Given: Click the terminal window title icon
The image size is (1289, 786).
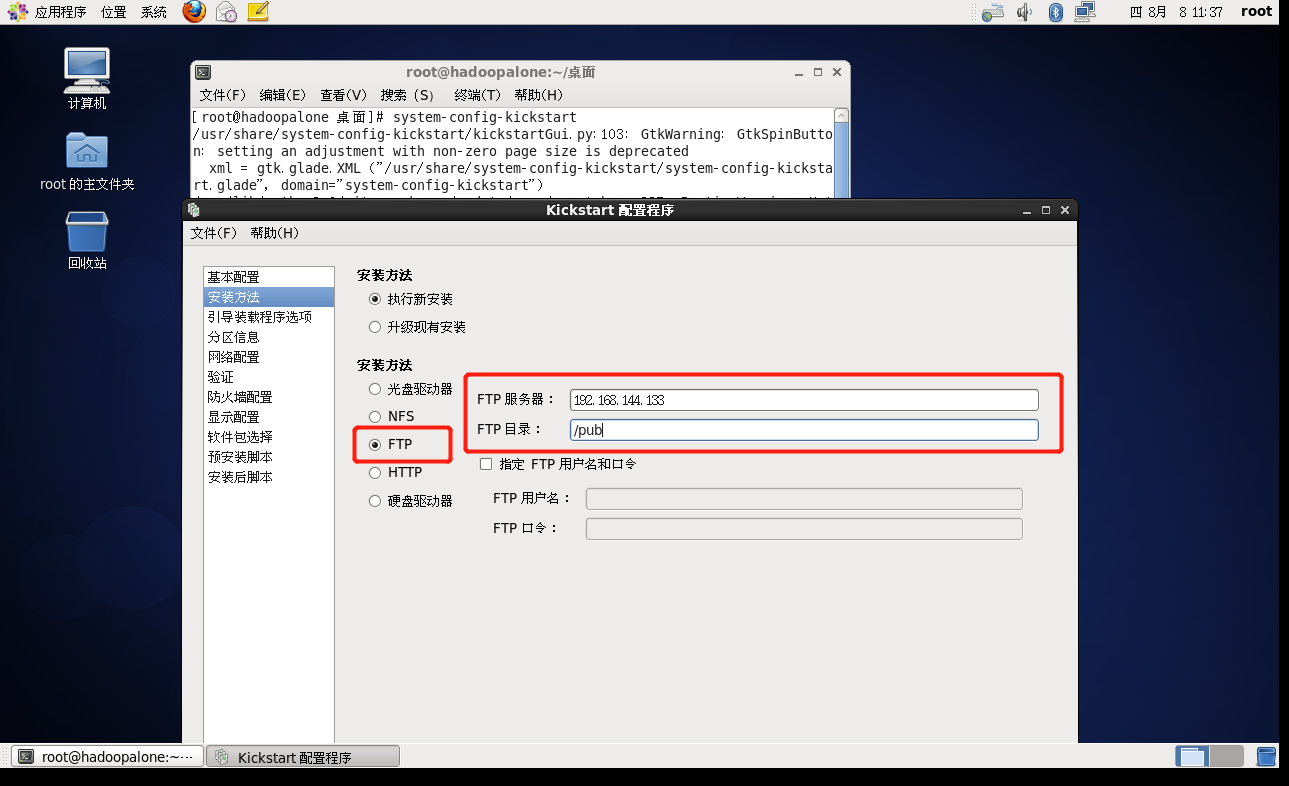Looking at the screenshot, I should click(202, 72).
